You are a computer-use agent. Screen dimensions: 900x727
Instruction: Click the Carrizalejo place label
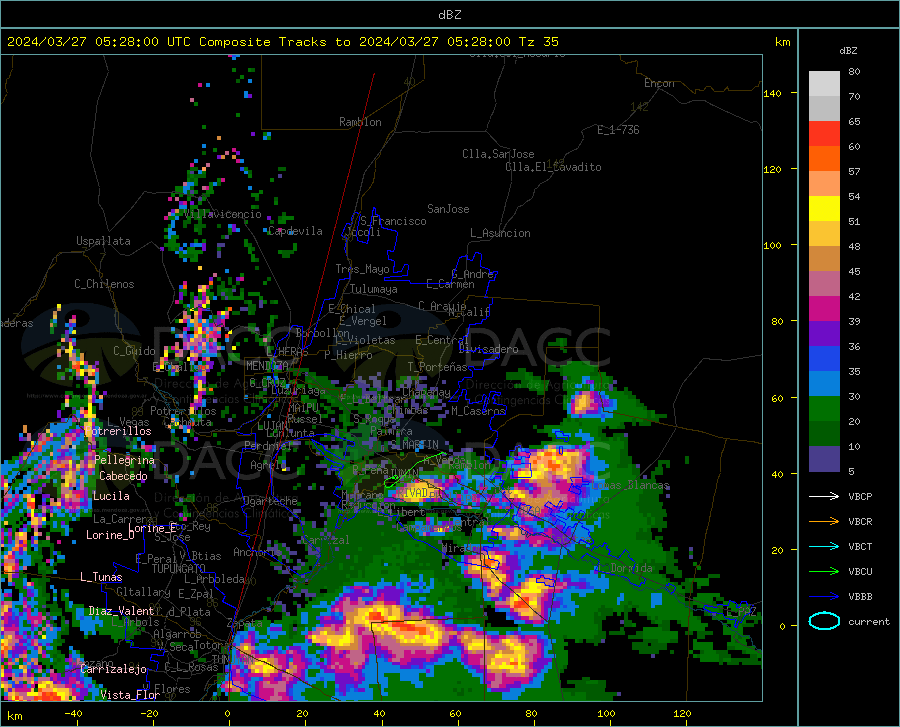click(x=113, y=669)
